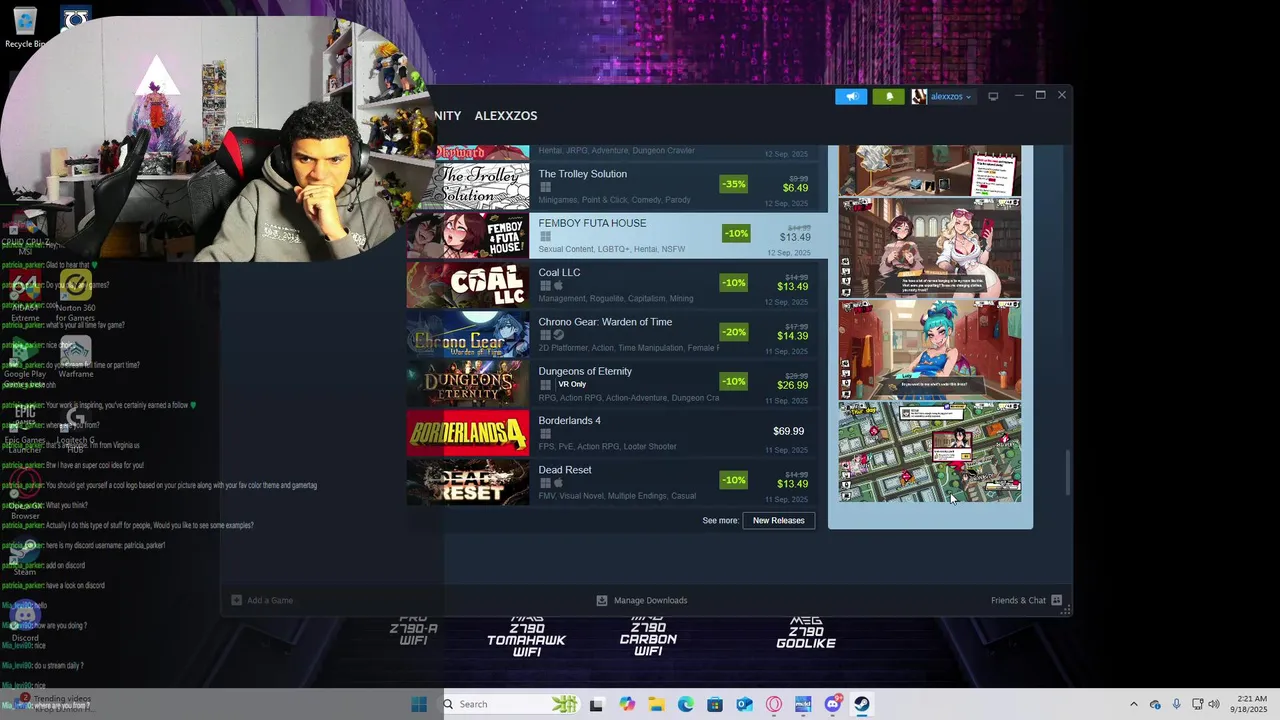Select the Borderlands 4 title
This screenshot has width=1280, height=720.
(x=569, y=420)
